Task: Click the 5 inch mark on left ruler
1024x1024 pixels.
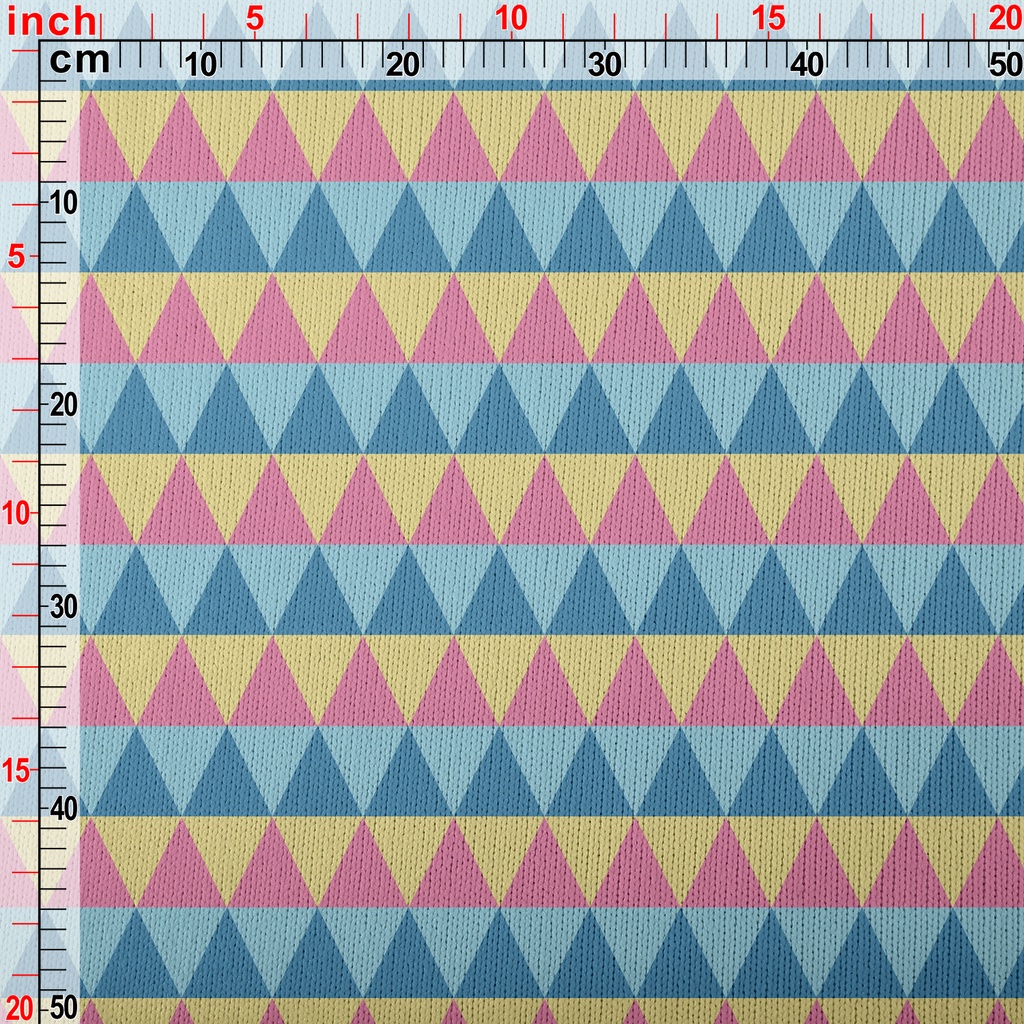Action: click(17, 256)
